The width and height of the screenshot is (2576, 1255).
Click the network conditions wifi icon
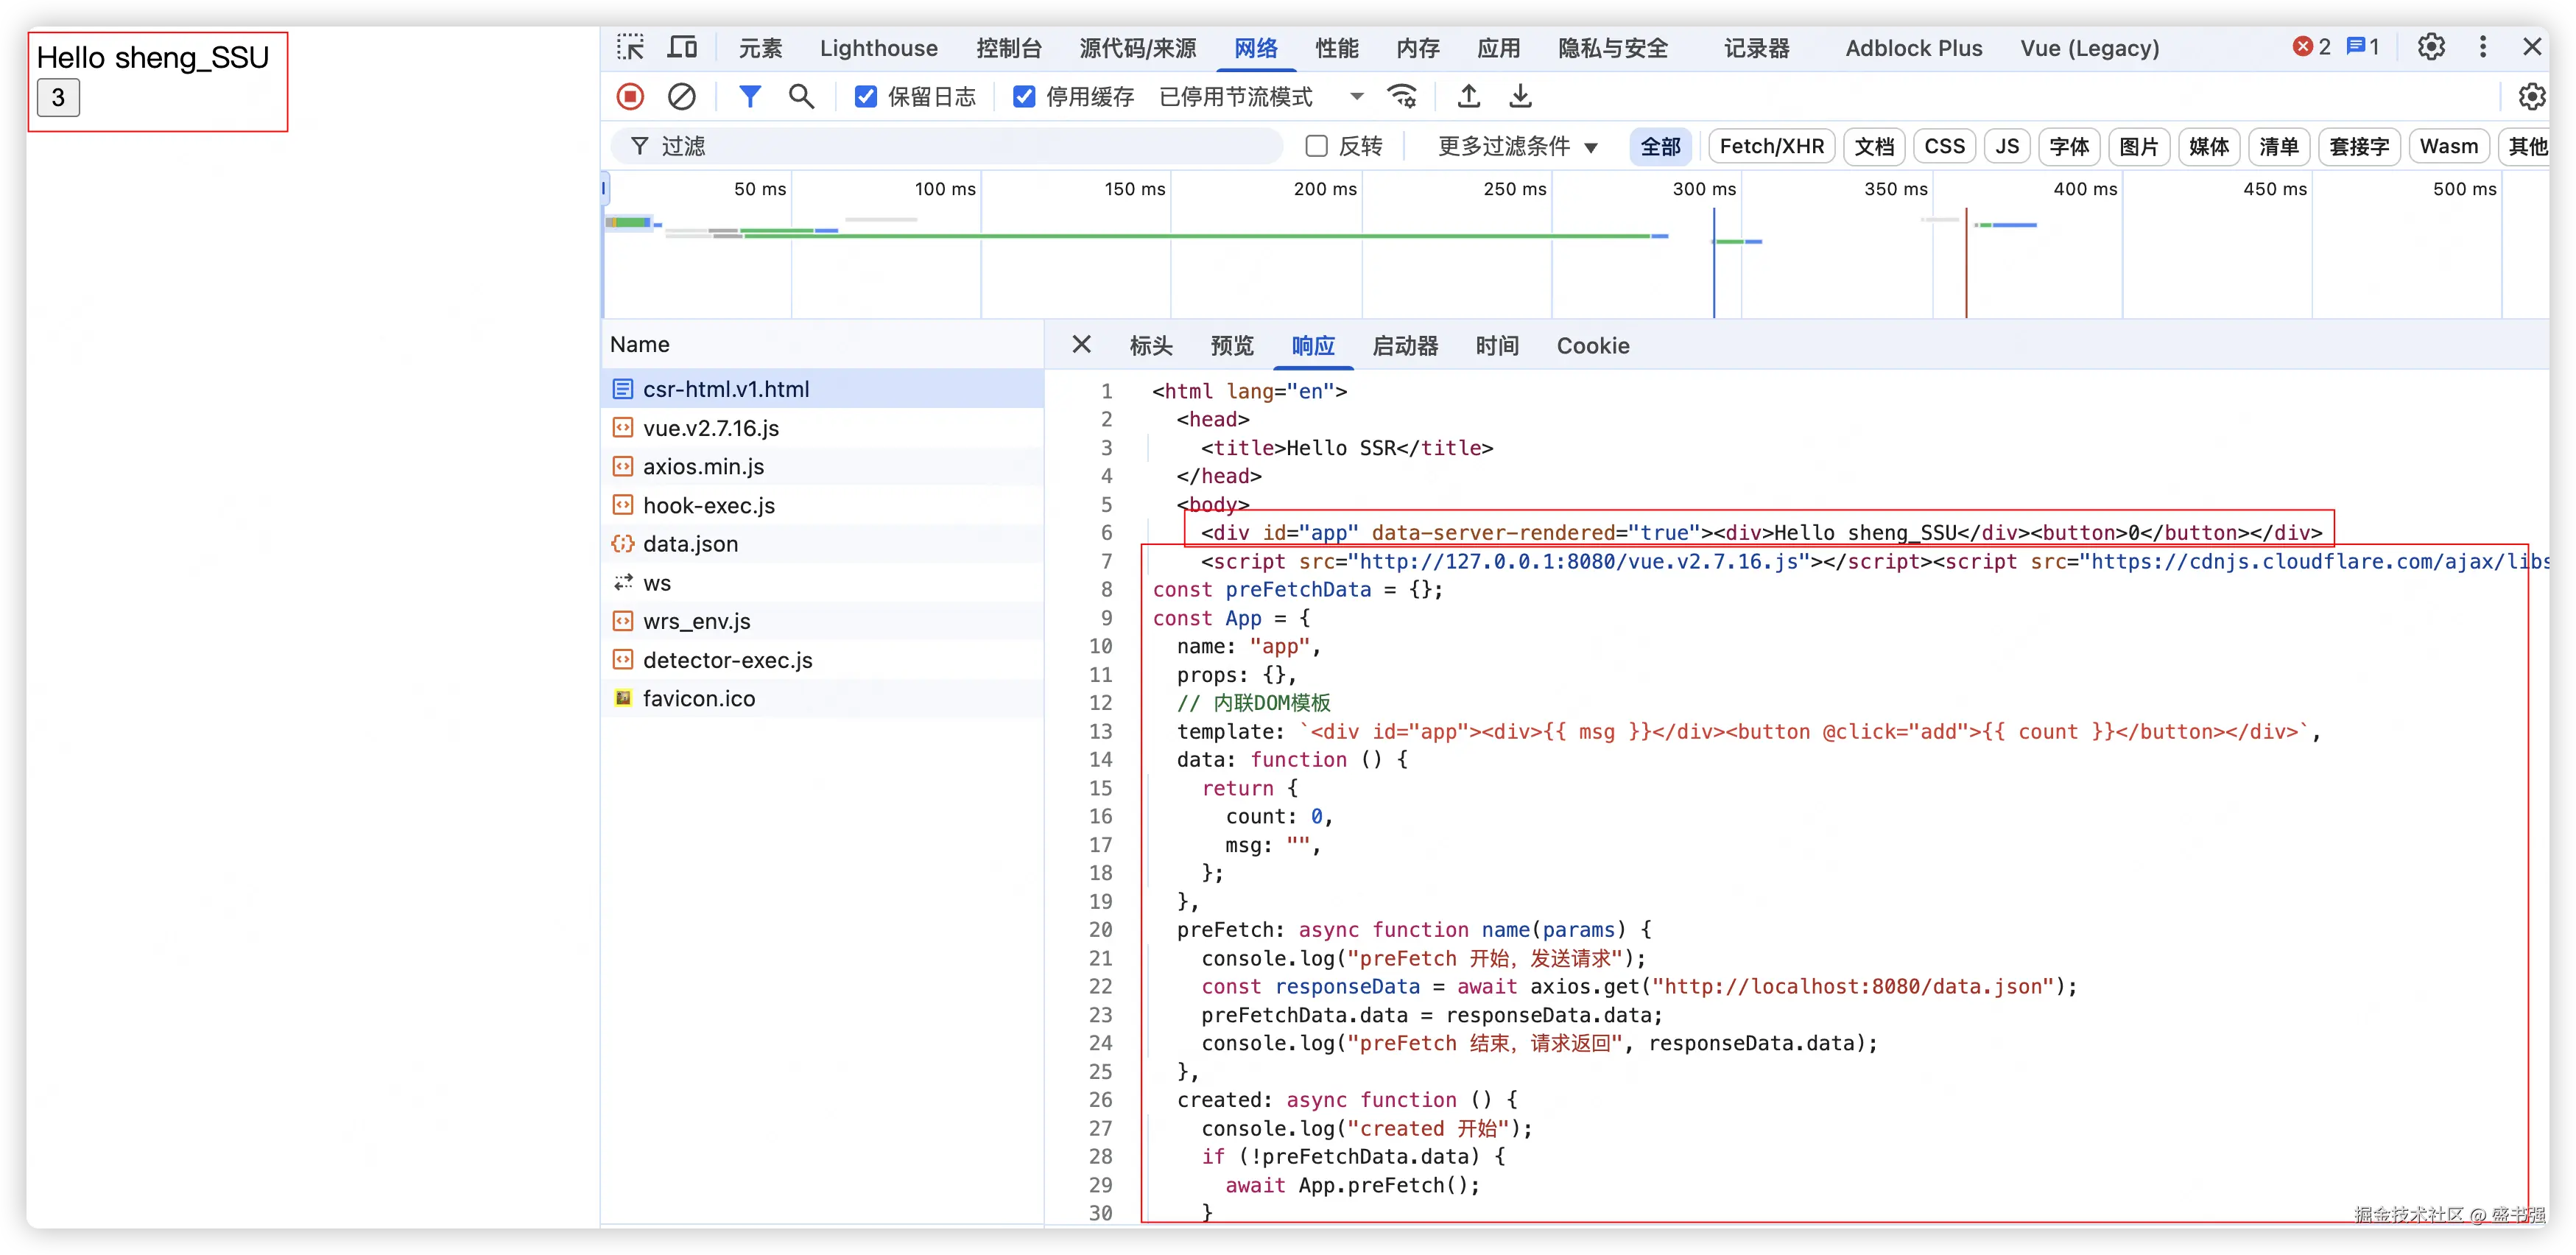pyautogui.click(x=1402, y=96)
